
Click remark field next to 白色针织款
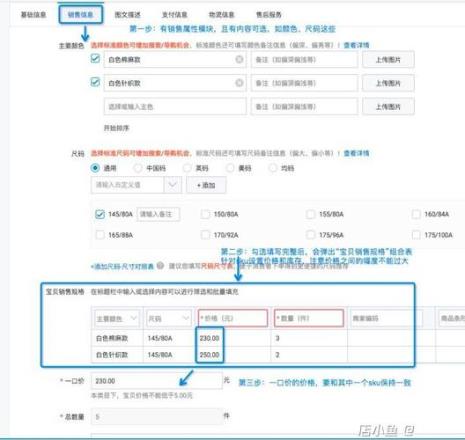[304, 83]
